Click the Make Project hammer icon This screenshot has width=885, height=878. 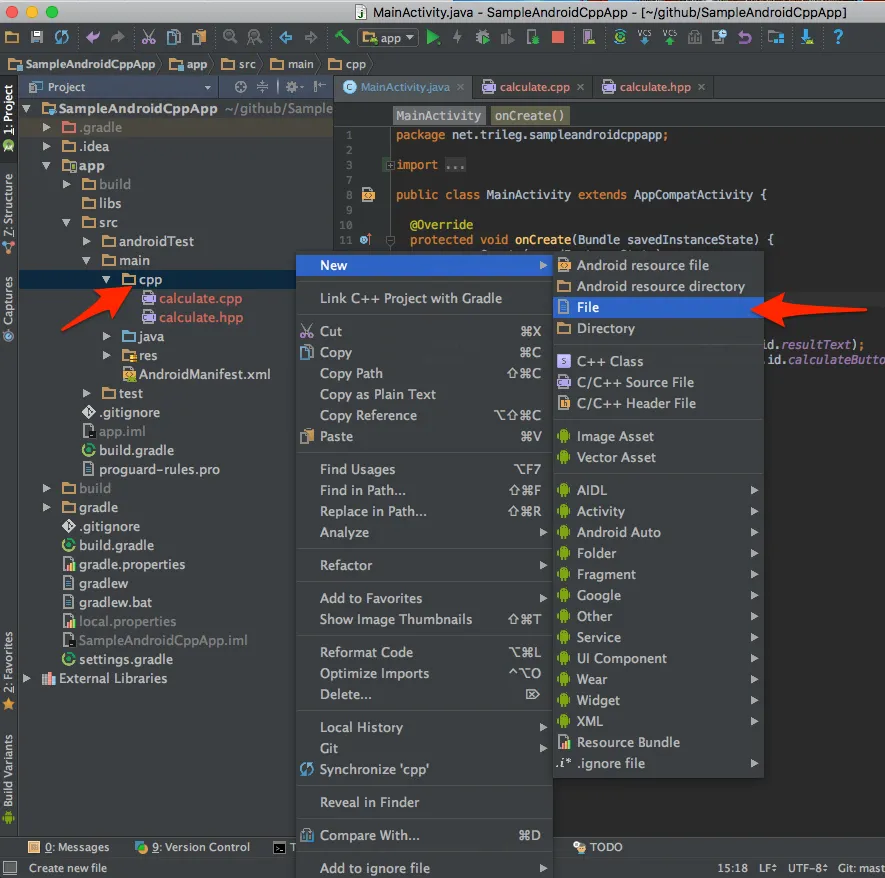(342, 38)
